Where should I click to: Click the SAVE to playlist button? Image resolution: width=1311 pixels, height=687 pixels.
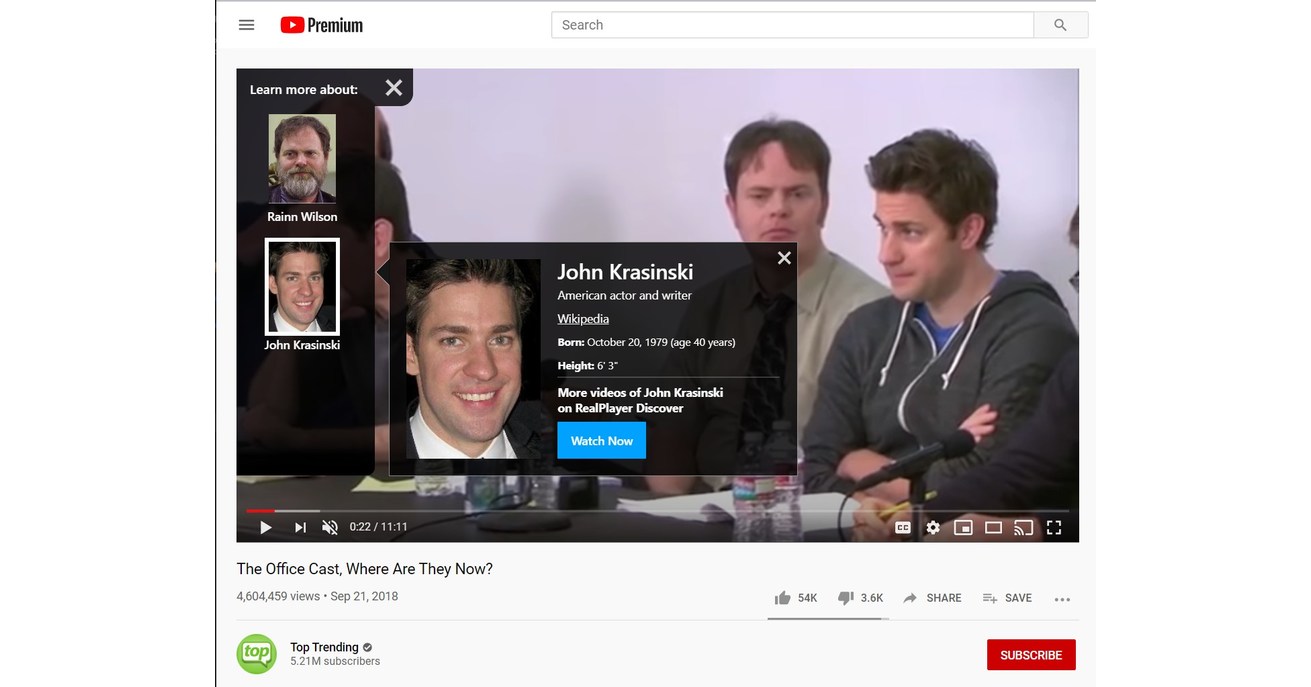click(x=1007, y=598)
